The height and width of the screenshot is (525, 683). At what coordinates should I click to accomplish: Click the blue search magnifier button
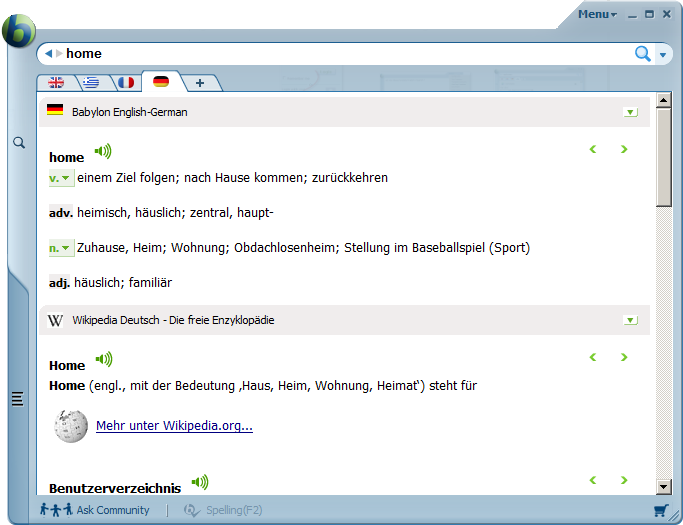pos(642,54)
